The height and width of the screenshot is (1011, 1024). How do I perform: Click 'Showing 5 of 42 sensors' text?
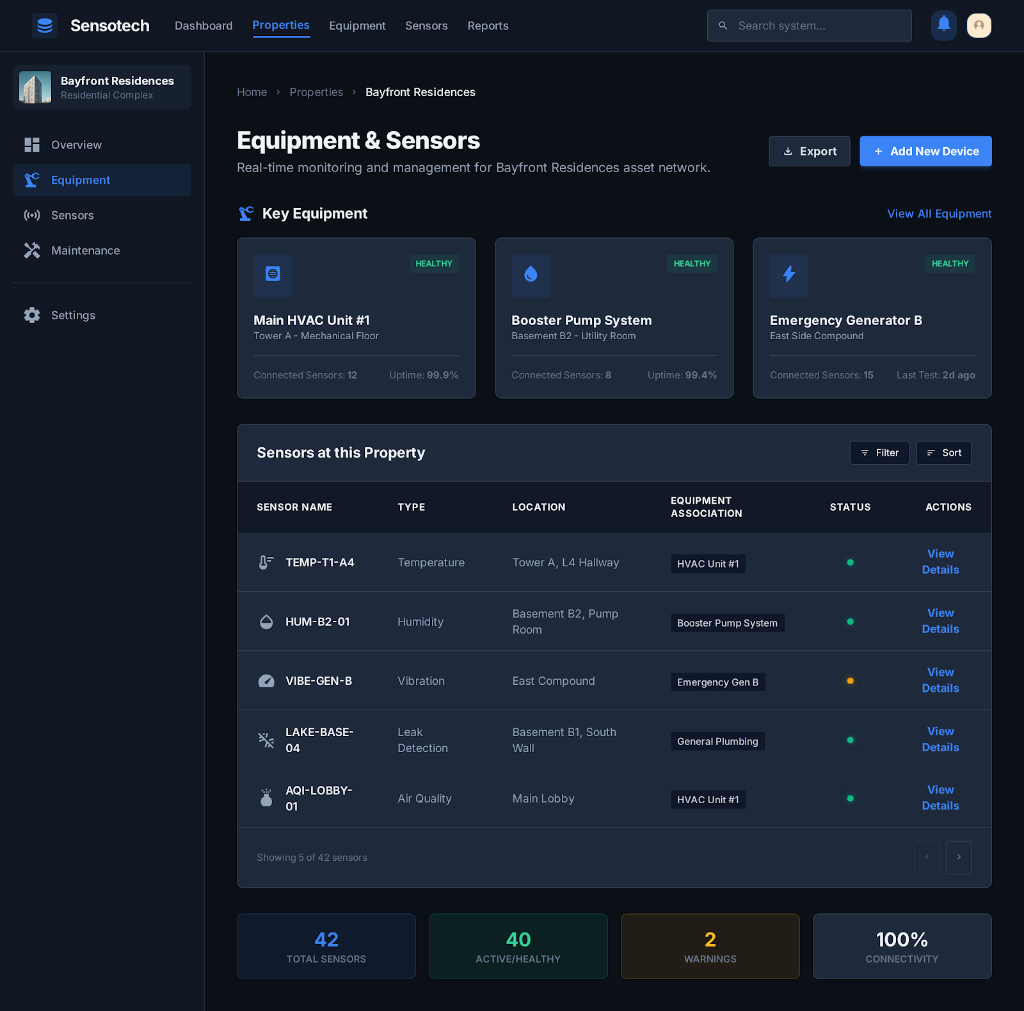pyautogui.click(x=312, y=858)
